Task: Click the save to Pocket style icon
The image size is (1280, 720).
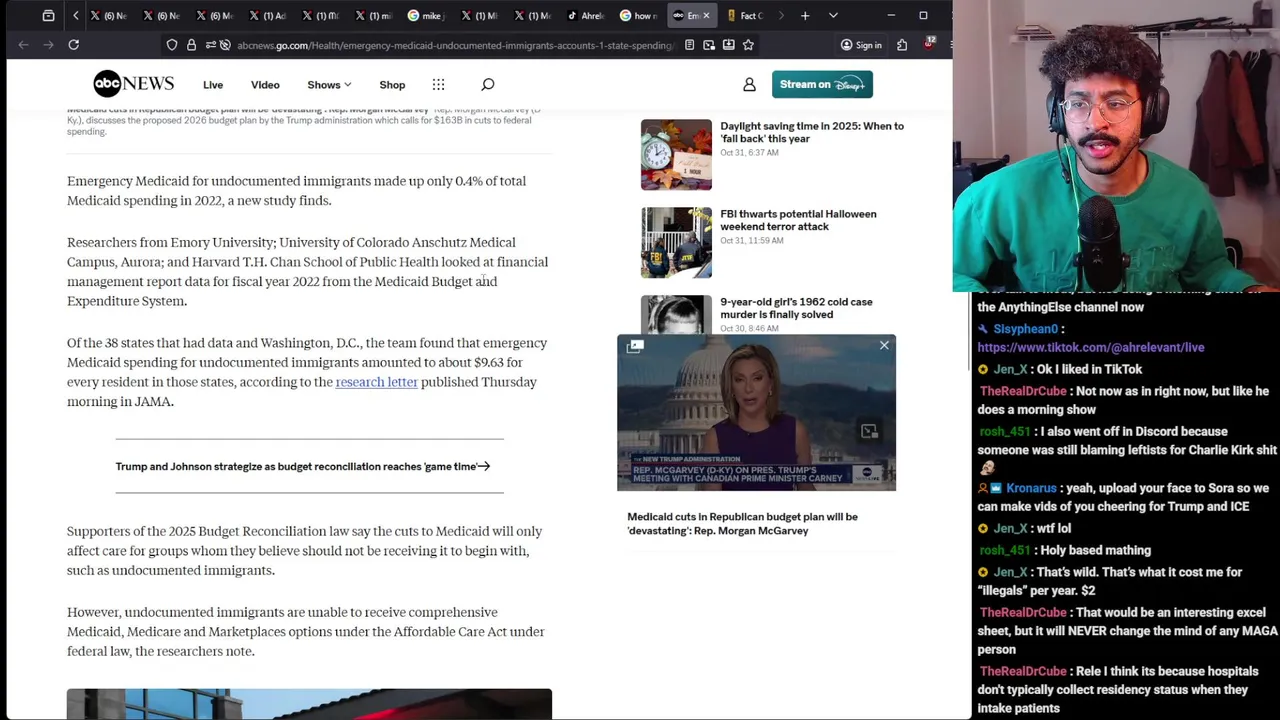Action: coord(728,45)
